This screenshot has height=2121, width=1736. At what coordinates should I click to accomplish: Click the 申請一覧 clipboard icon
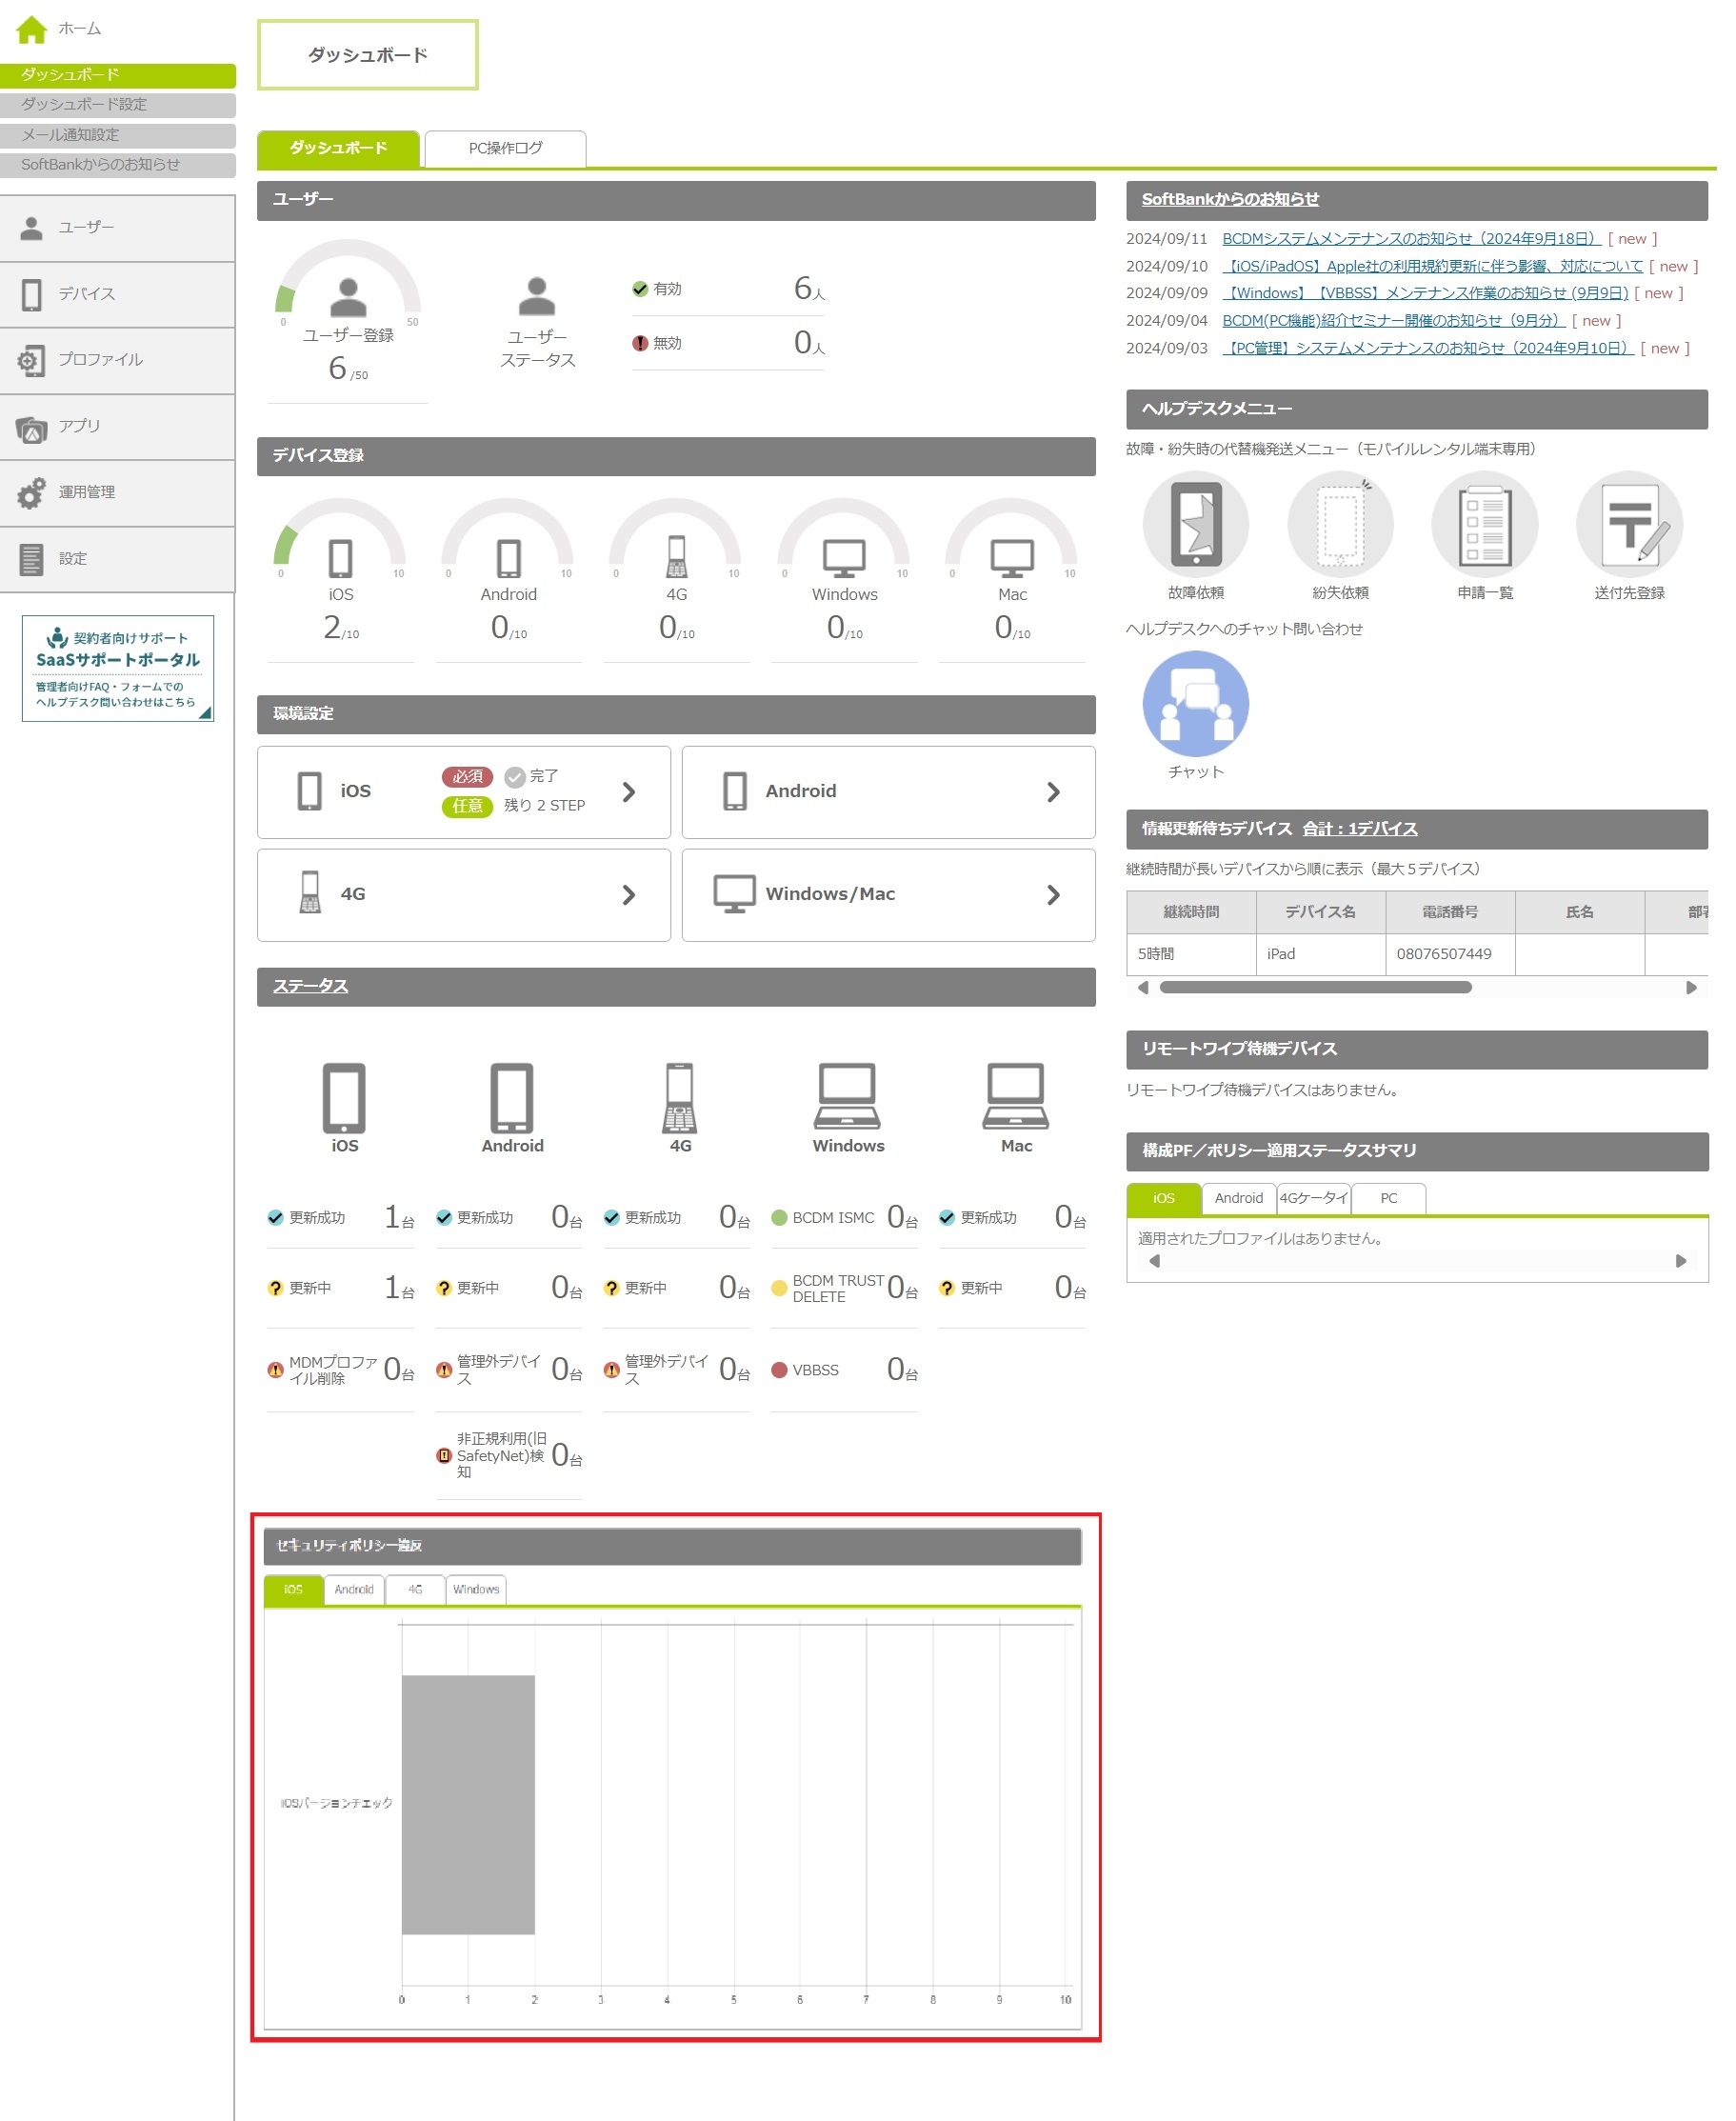tap(1484, 524)
